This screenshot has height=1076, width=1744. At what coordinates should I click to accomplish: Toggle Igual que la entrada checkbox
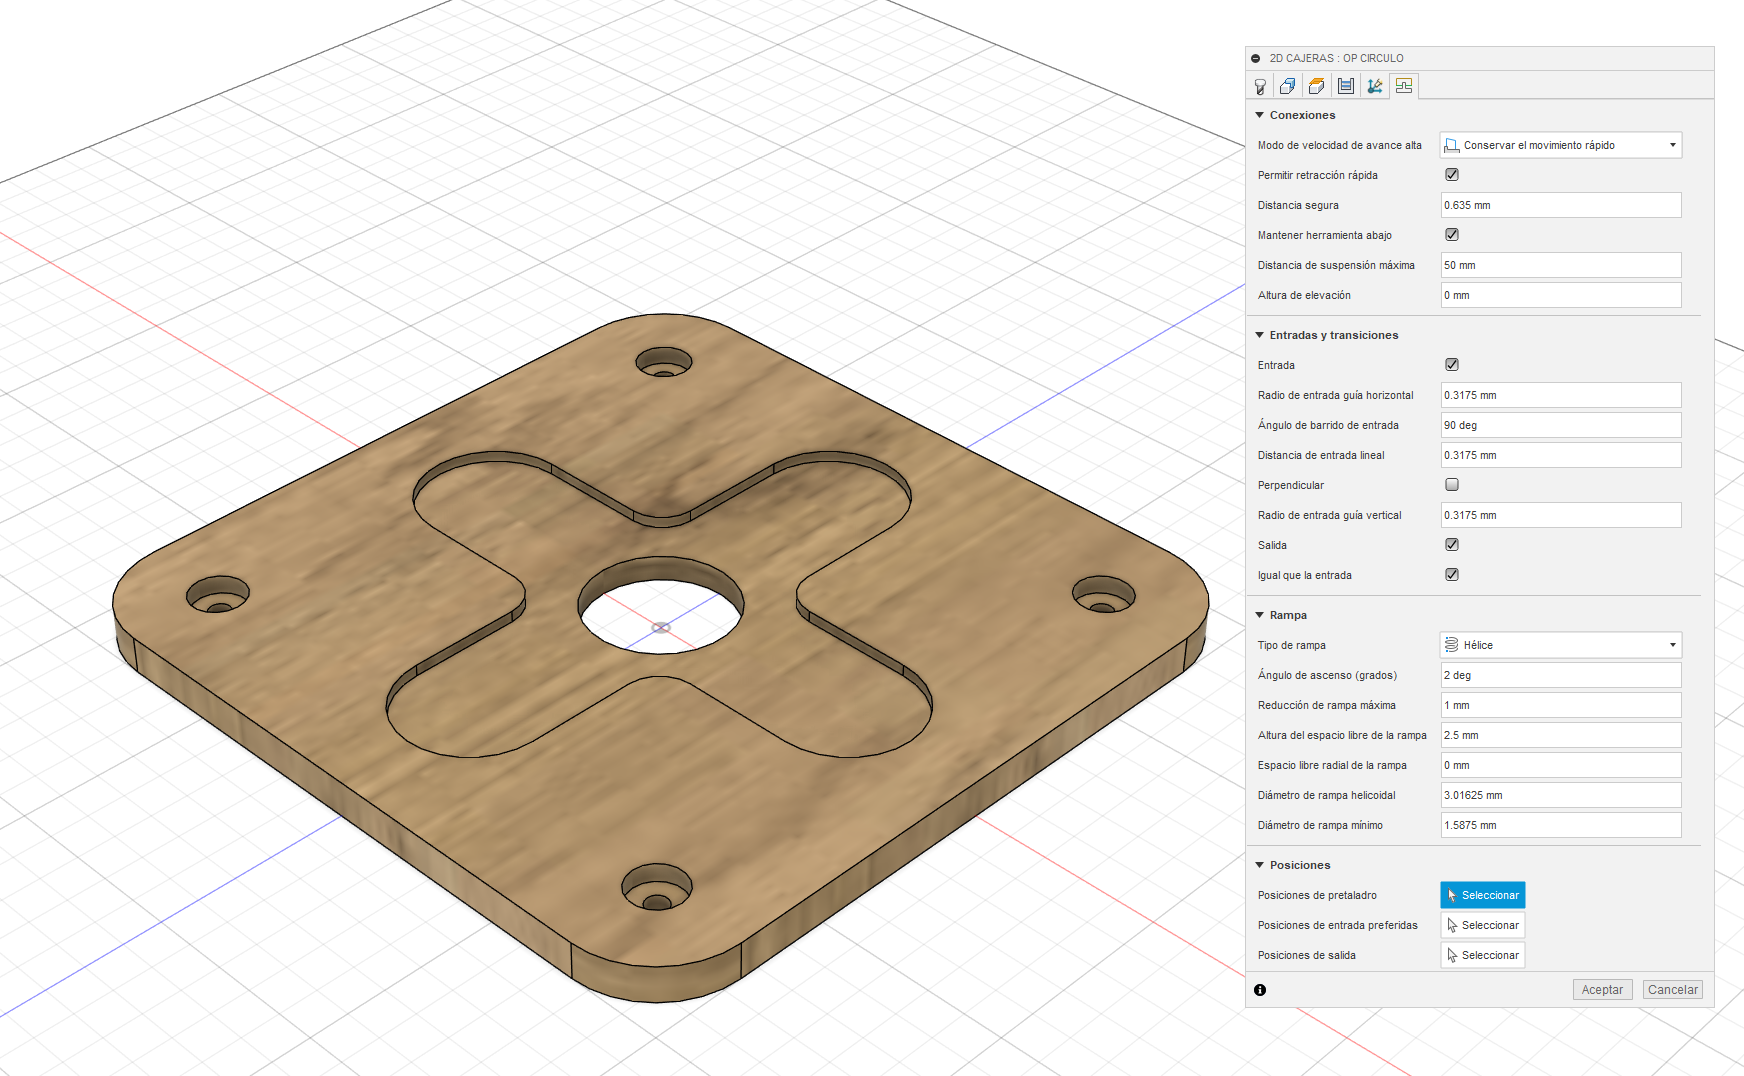[x=1452, y=575]
